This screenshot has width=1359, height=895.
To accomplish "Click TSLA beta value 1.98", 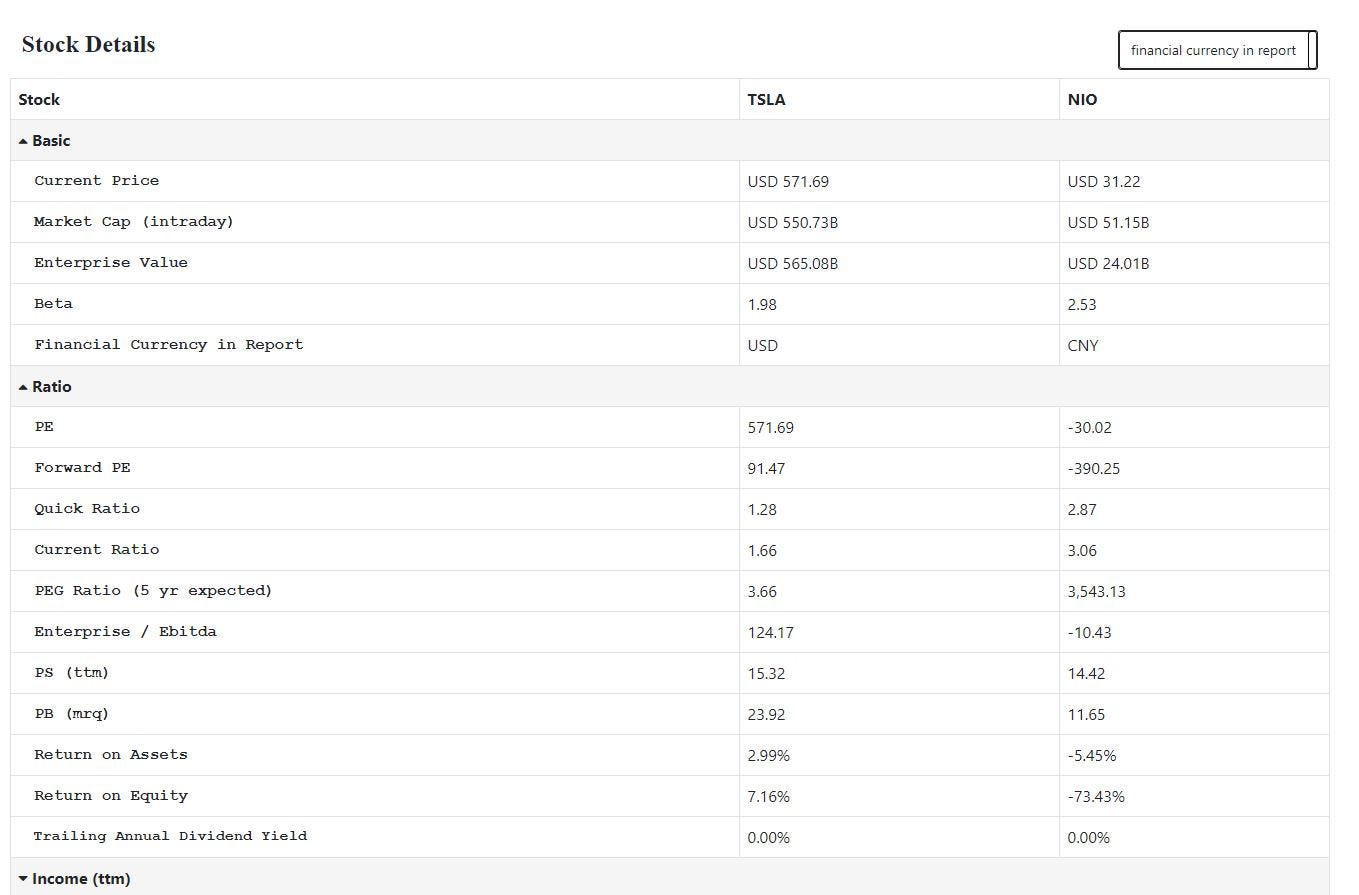I will coord(762,305).
